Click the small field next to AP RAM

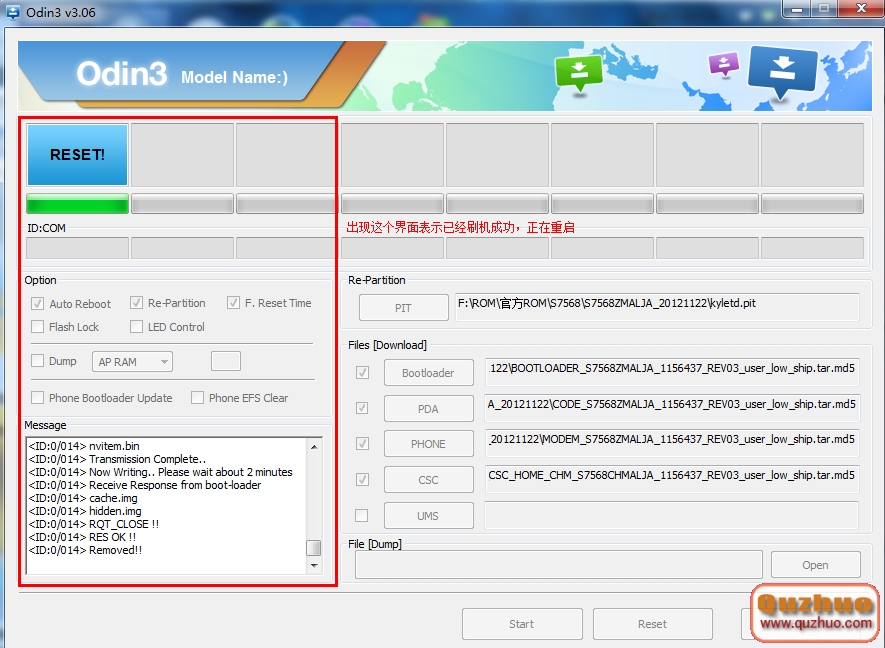pos(226,361)
